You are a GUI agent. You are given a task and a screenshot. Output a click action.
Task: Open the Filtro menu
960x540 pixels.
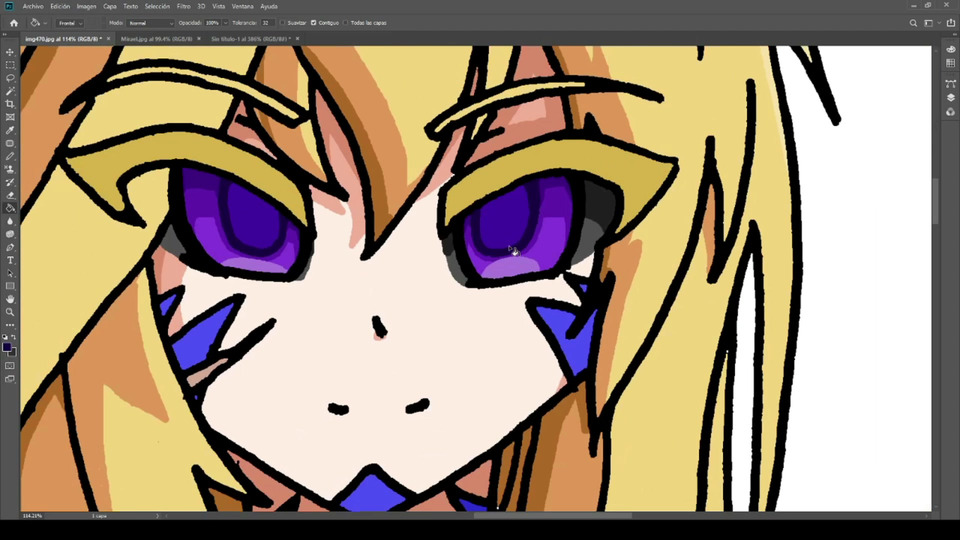pos(184,6)
